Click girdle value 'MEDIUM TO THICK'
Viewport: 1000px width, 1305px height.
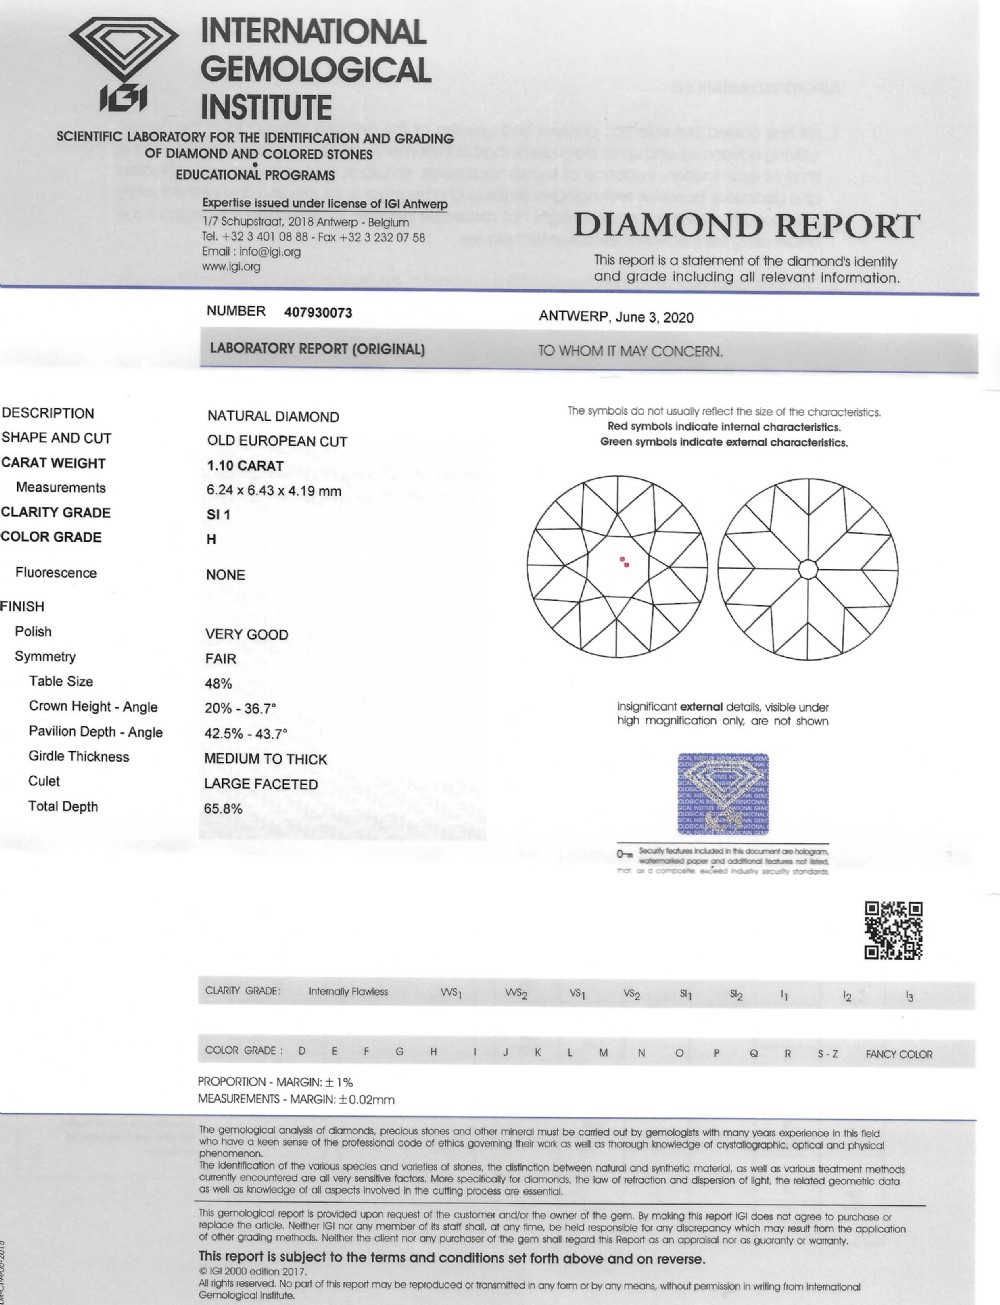pos(265,759)
